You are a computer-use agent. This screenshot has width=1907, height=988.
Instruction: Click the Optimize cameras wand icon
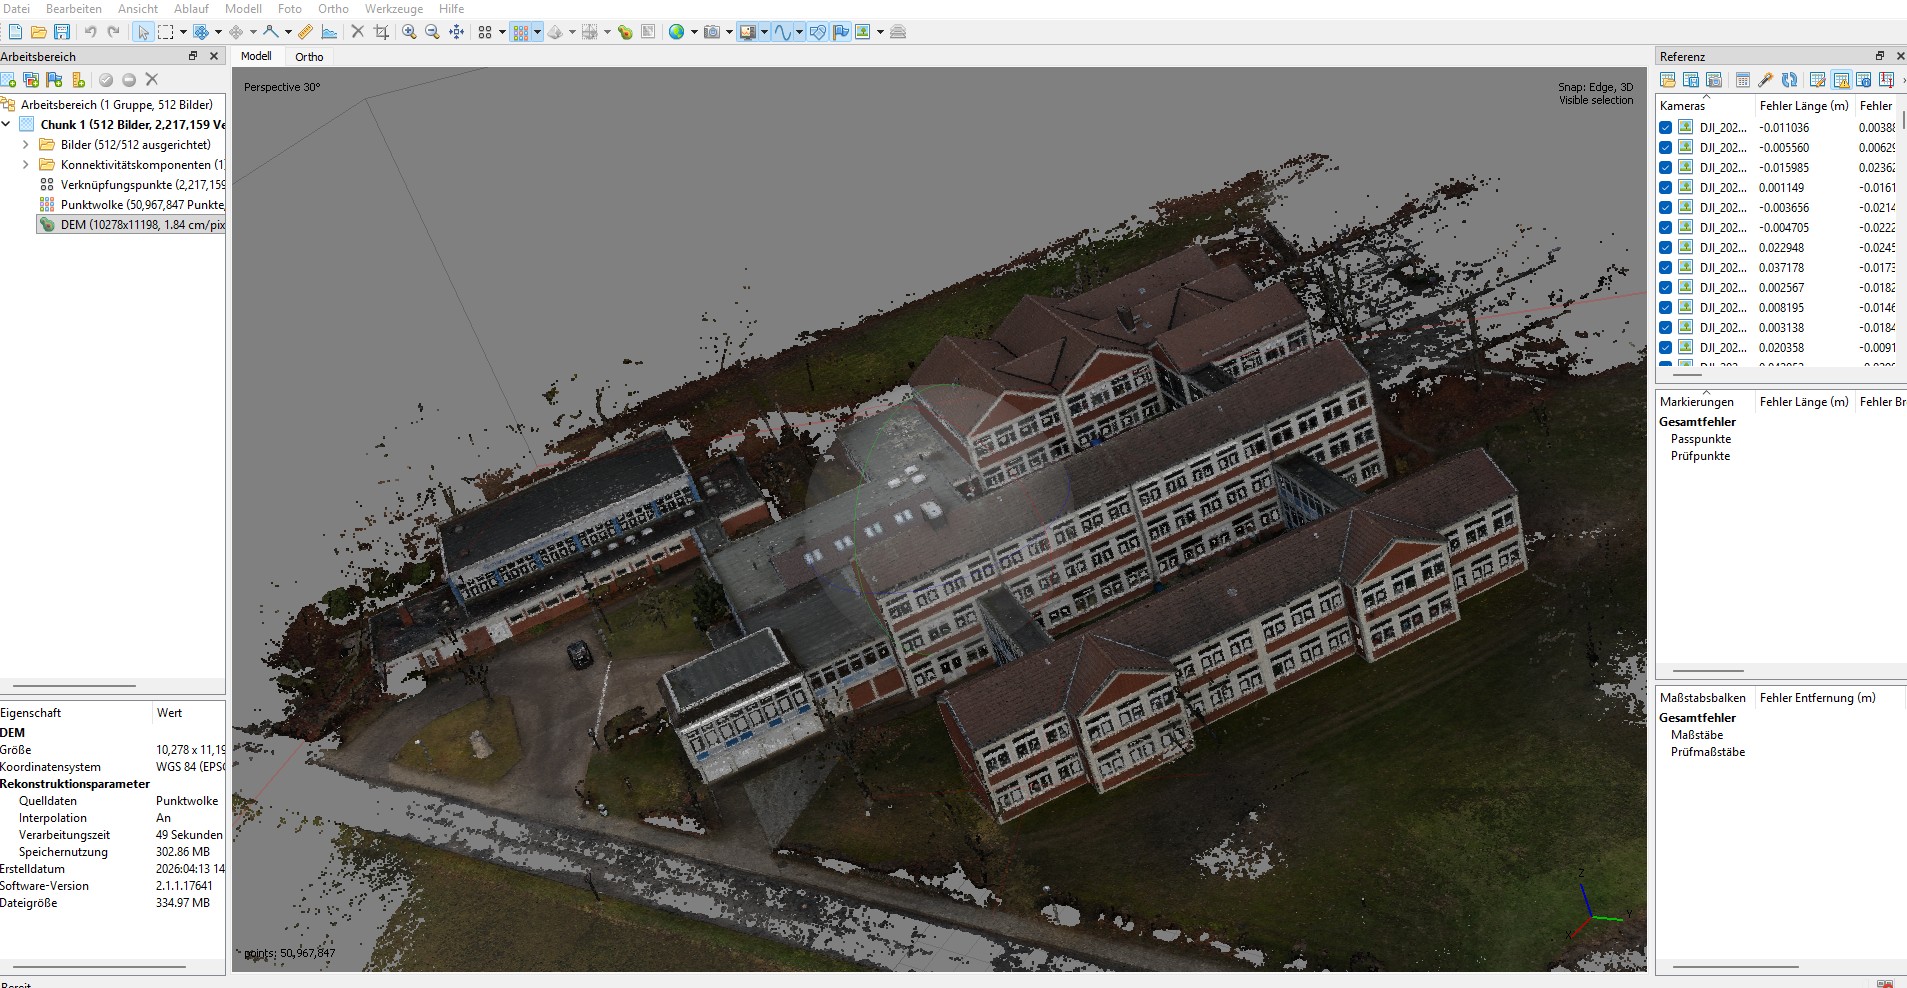1766,80
